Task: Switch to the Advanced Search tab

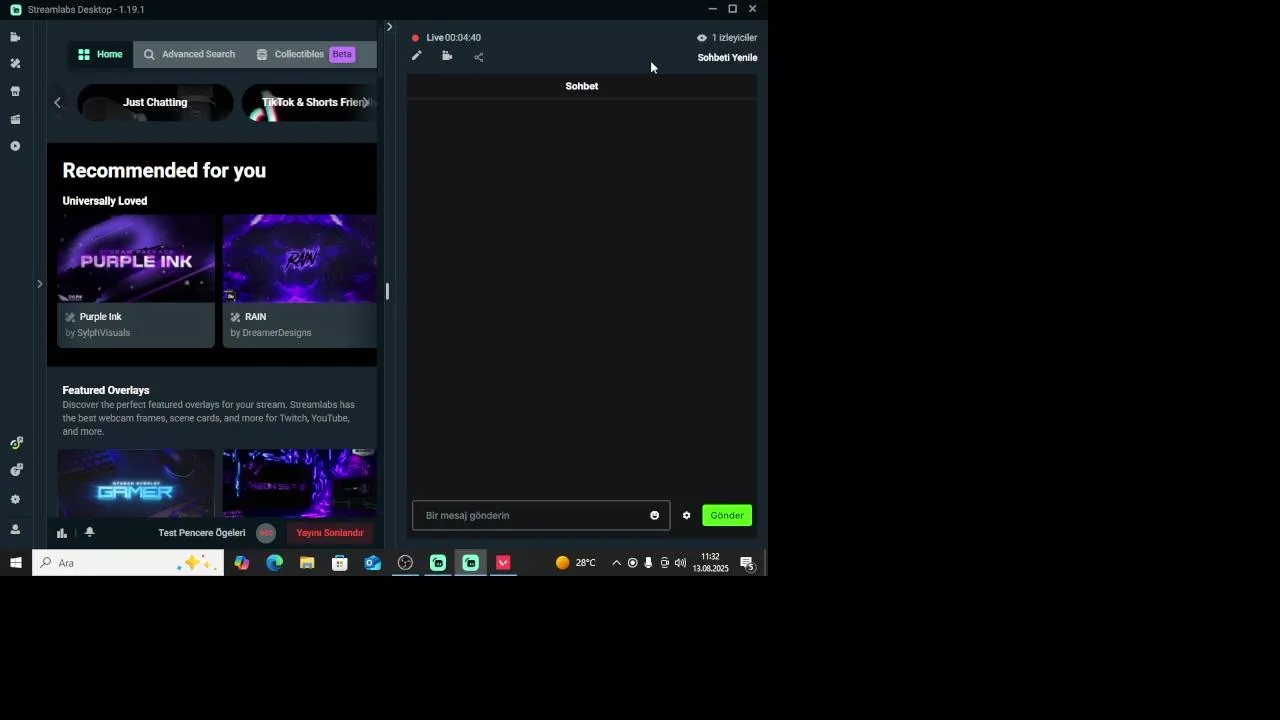Action: click(x=189, y=54)
